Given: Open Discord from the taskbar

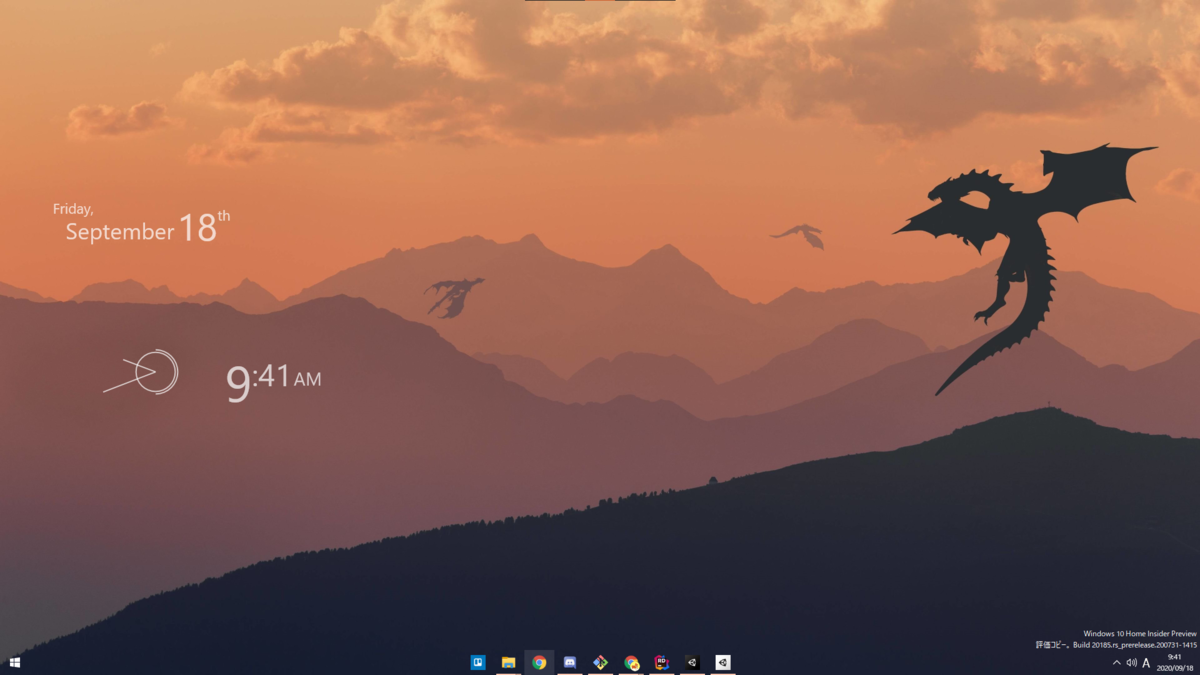Looking at the screenshot, I should pos(570,662).
